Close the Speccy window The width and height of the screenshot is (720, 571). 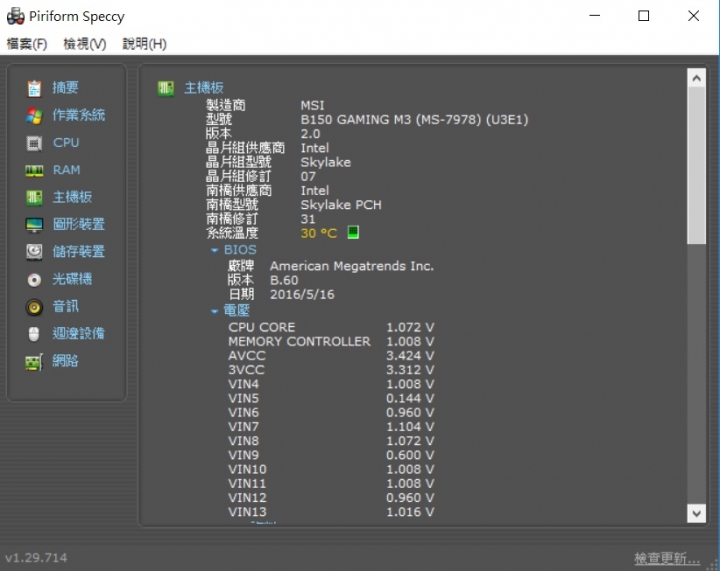[x=693, y=16]
